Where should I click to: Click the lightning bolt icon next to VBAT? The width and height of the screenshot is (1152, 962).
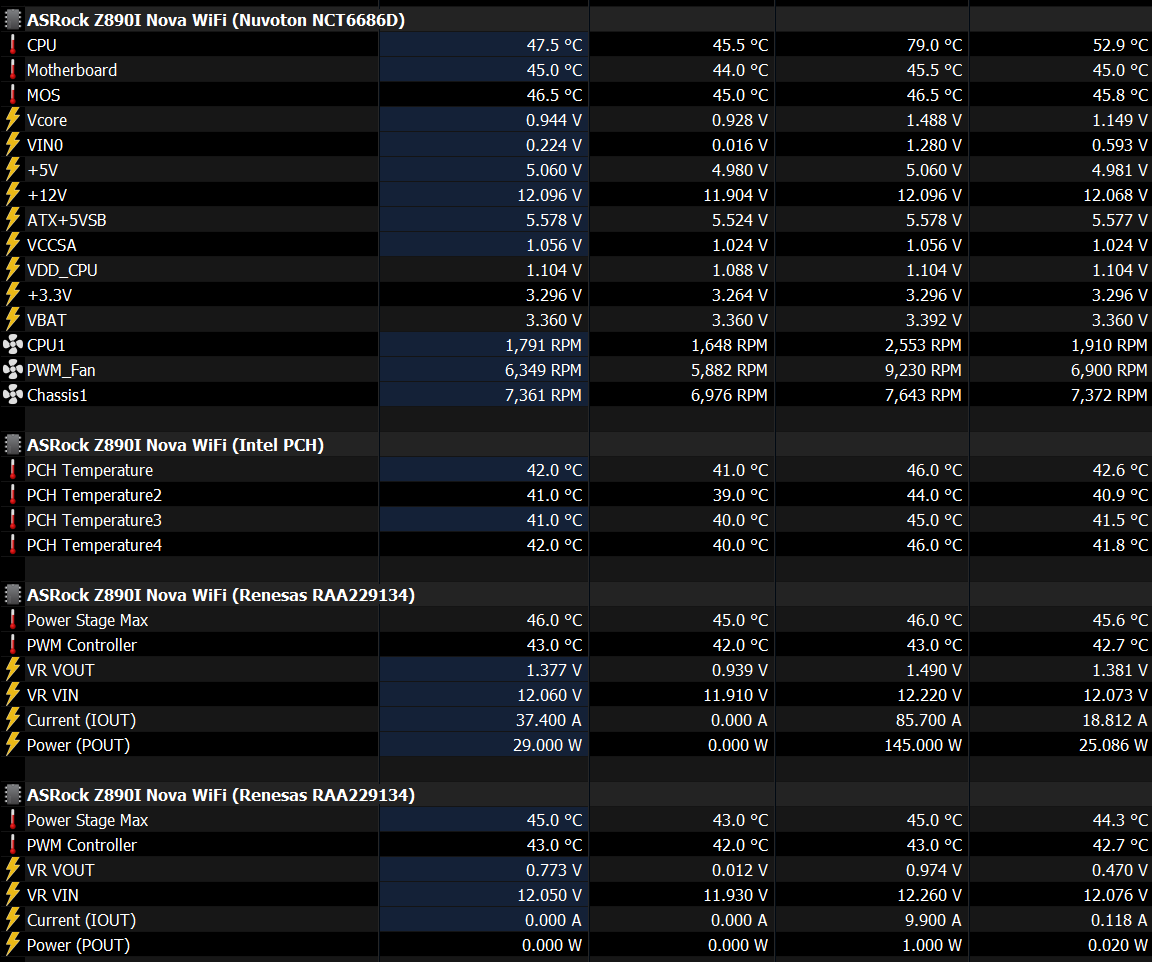pos(12,320)
